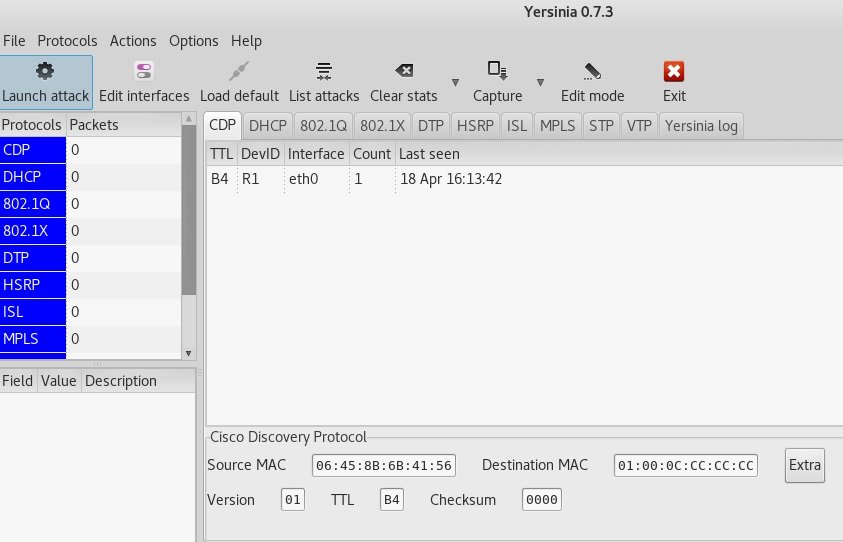Click the Protocols column header
The height and width of the screenshot is (542, 843).
pyautogui.click(x=33, y=125)
